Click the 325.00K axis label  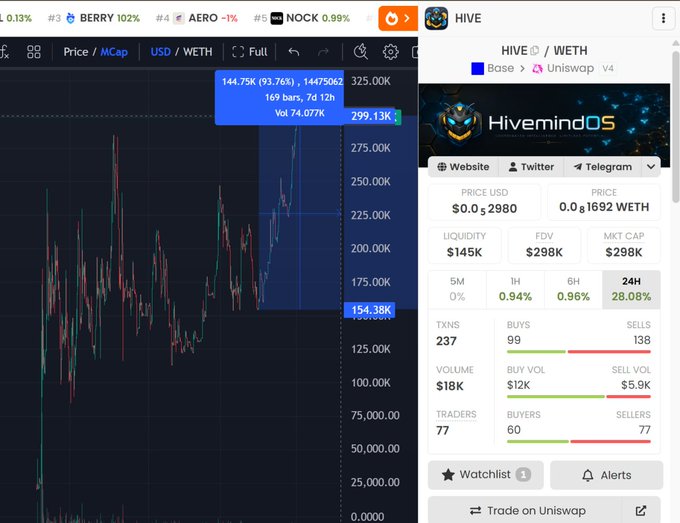coord(371,81)
